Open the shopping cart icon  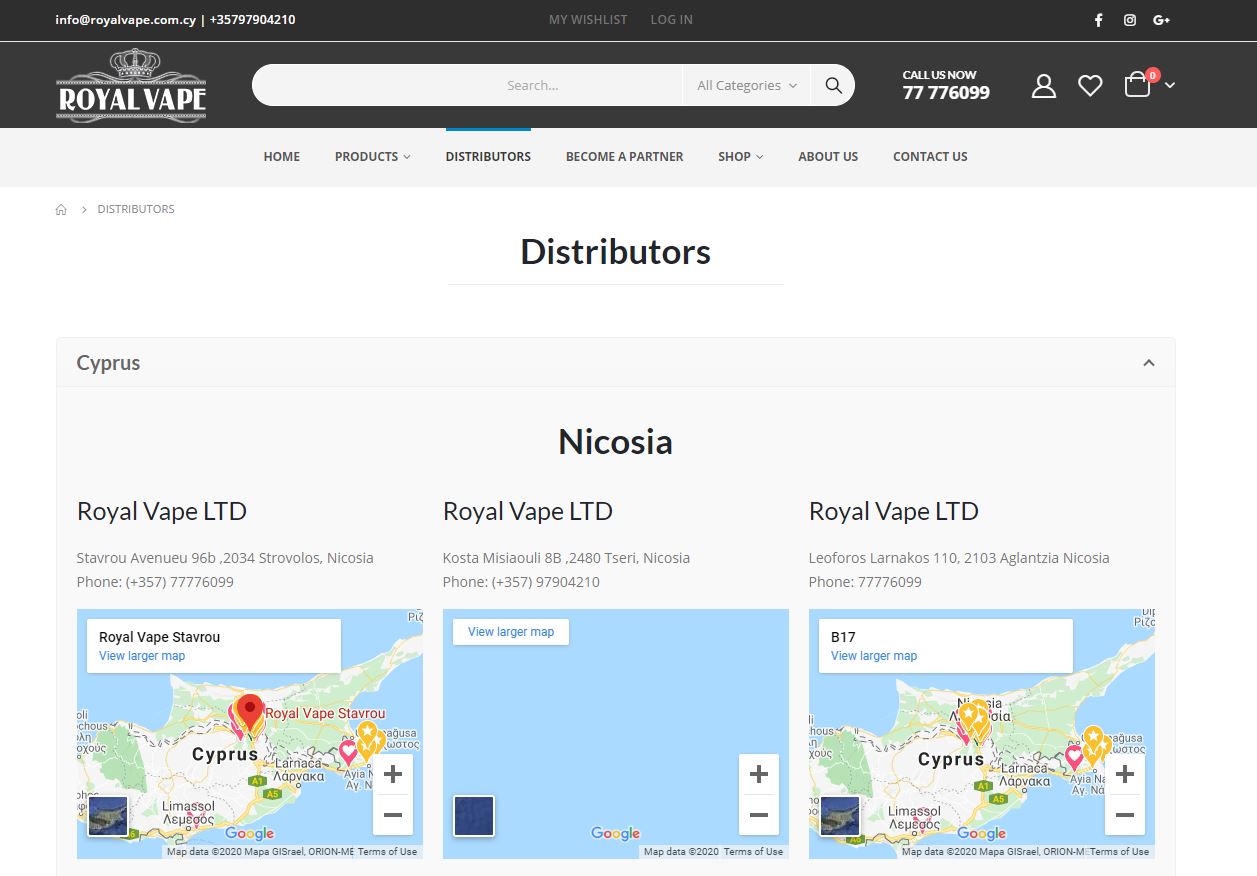pos(1138,86)
